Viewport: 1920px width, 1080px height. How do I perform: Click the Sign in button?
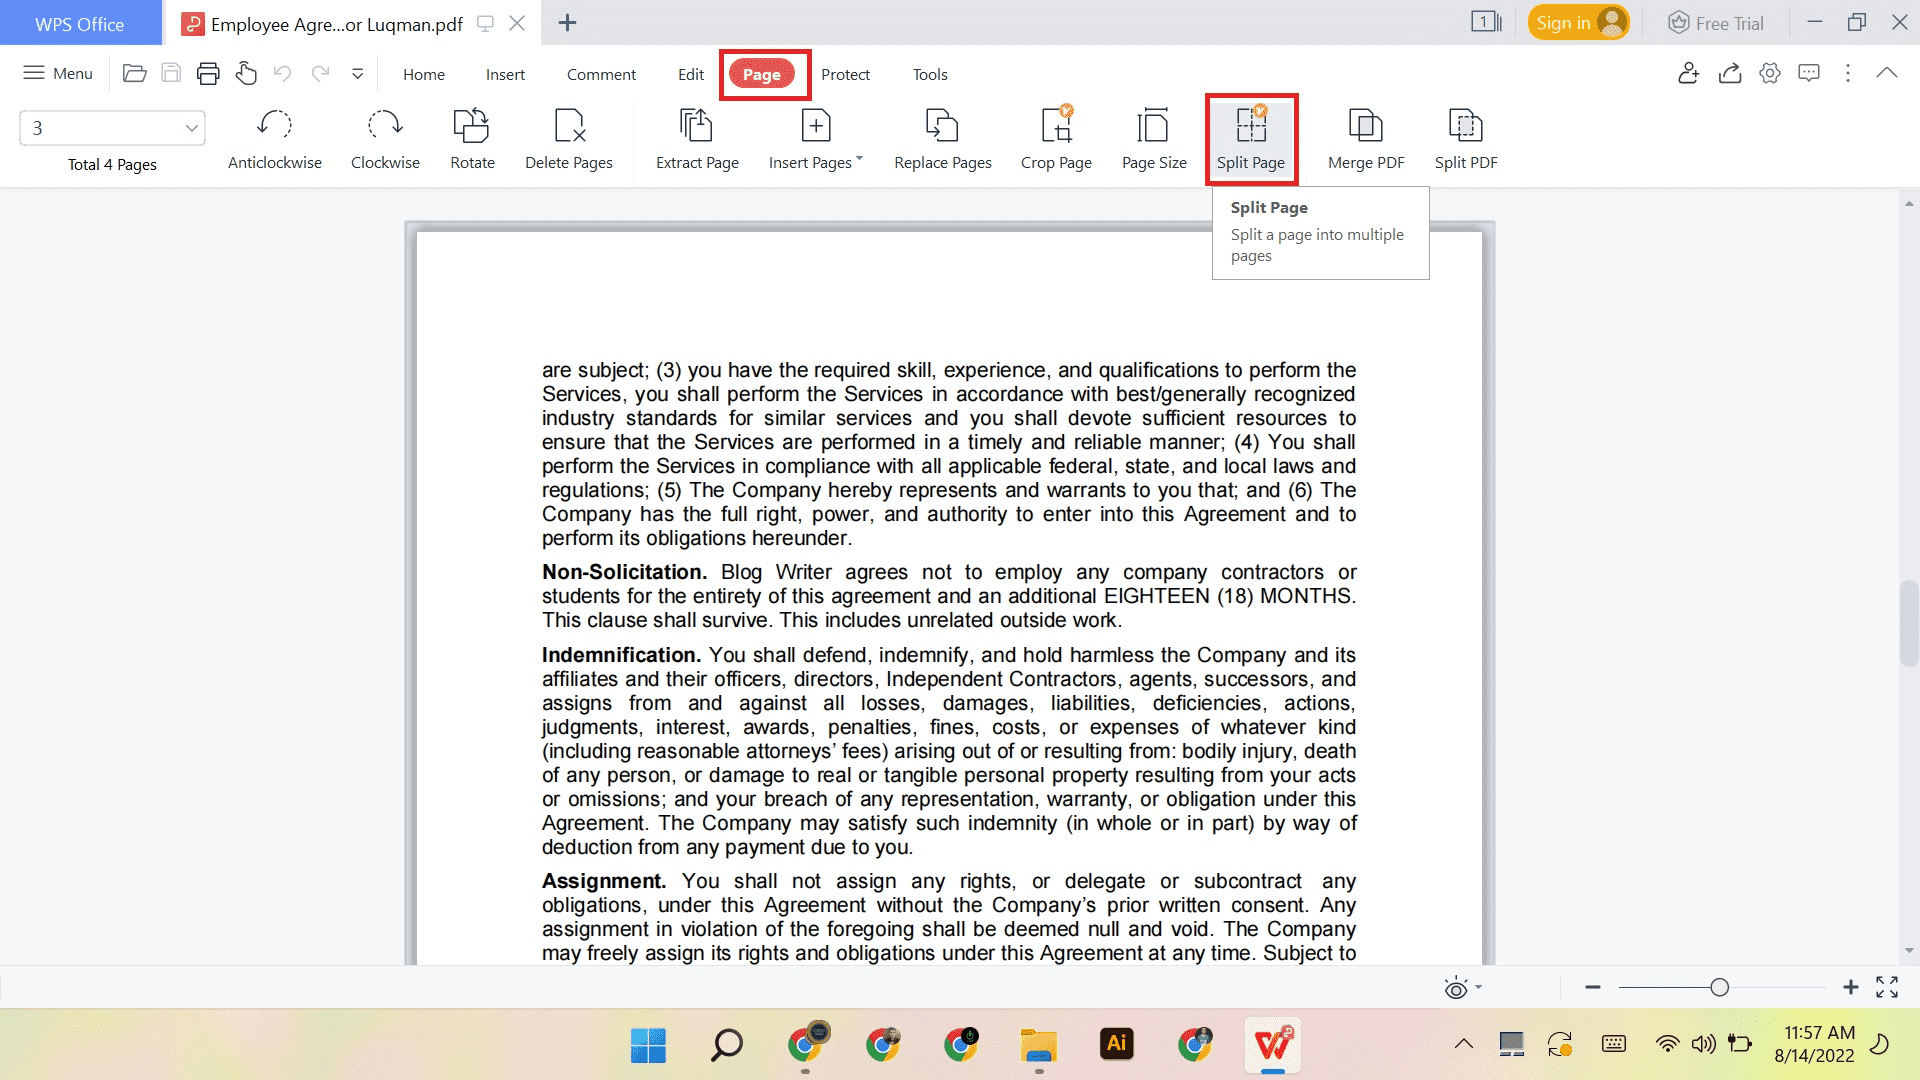tap(1576, 21)
